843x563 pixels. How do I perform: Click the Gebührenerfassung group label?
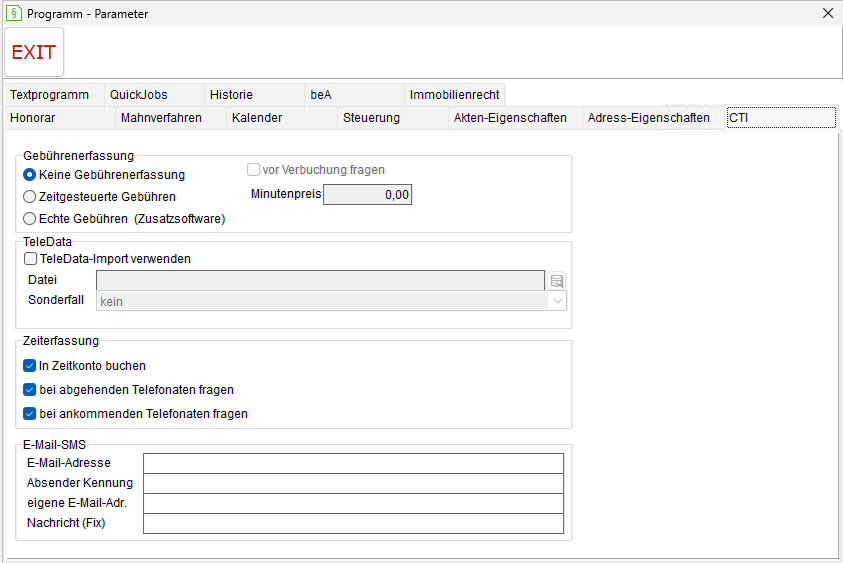coord(78,156)
